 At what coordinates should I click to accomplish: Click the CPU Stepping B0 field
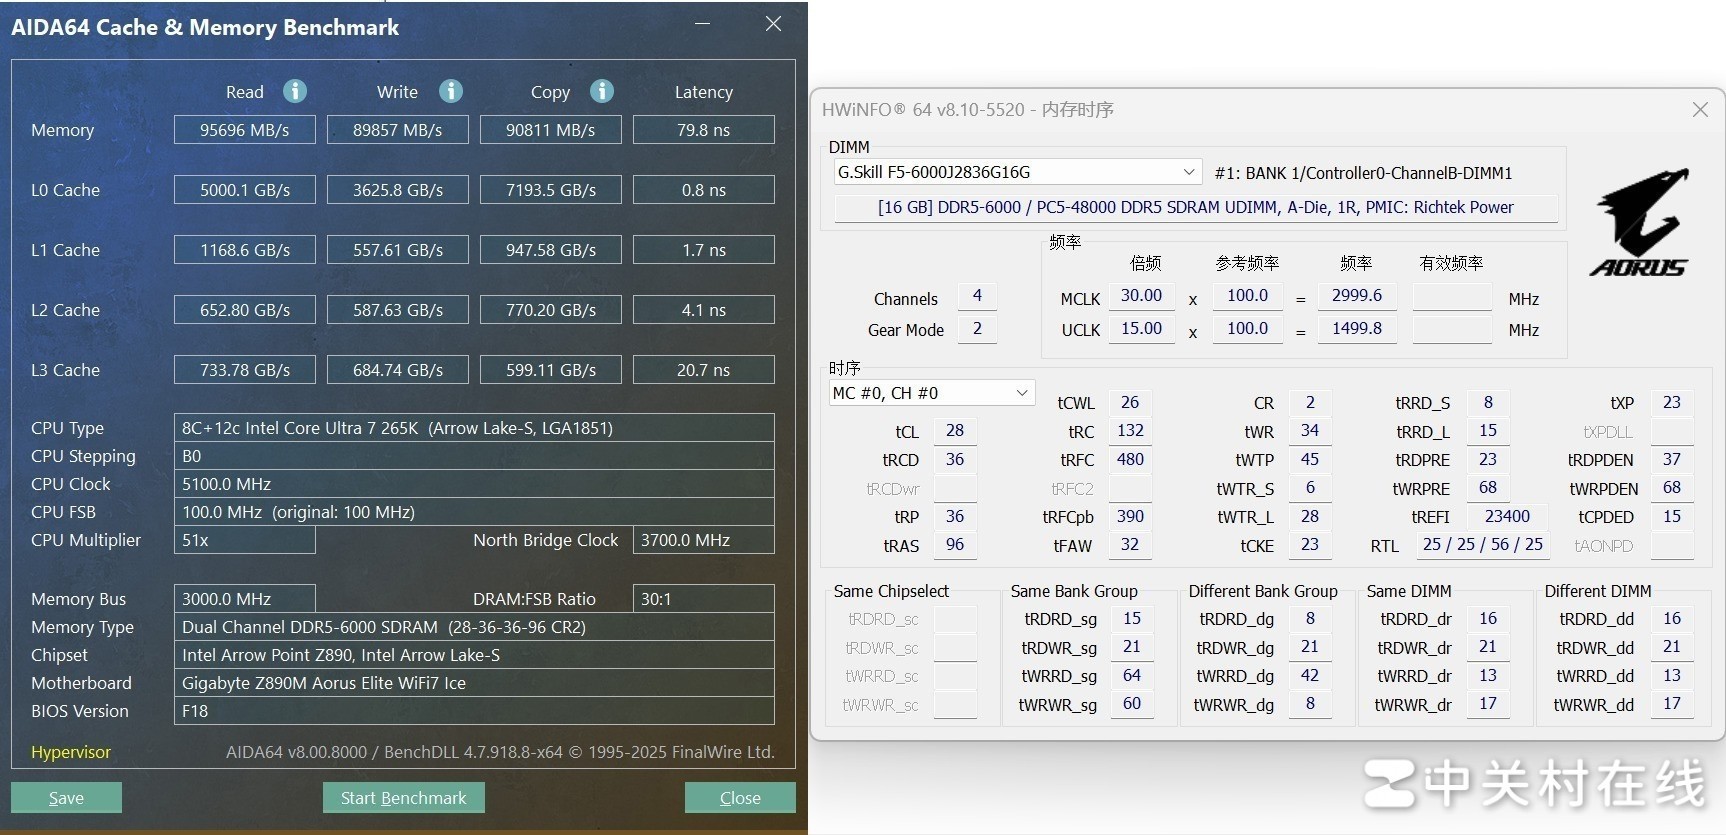474,456
